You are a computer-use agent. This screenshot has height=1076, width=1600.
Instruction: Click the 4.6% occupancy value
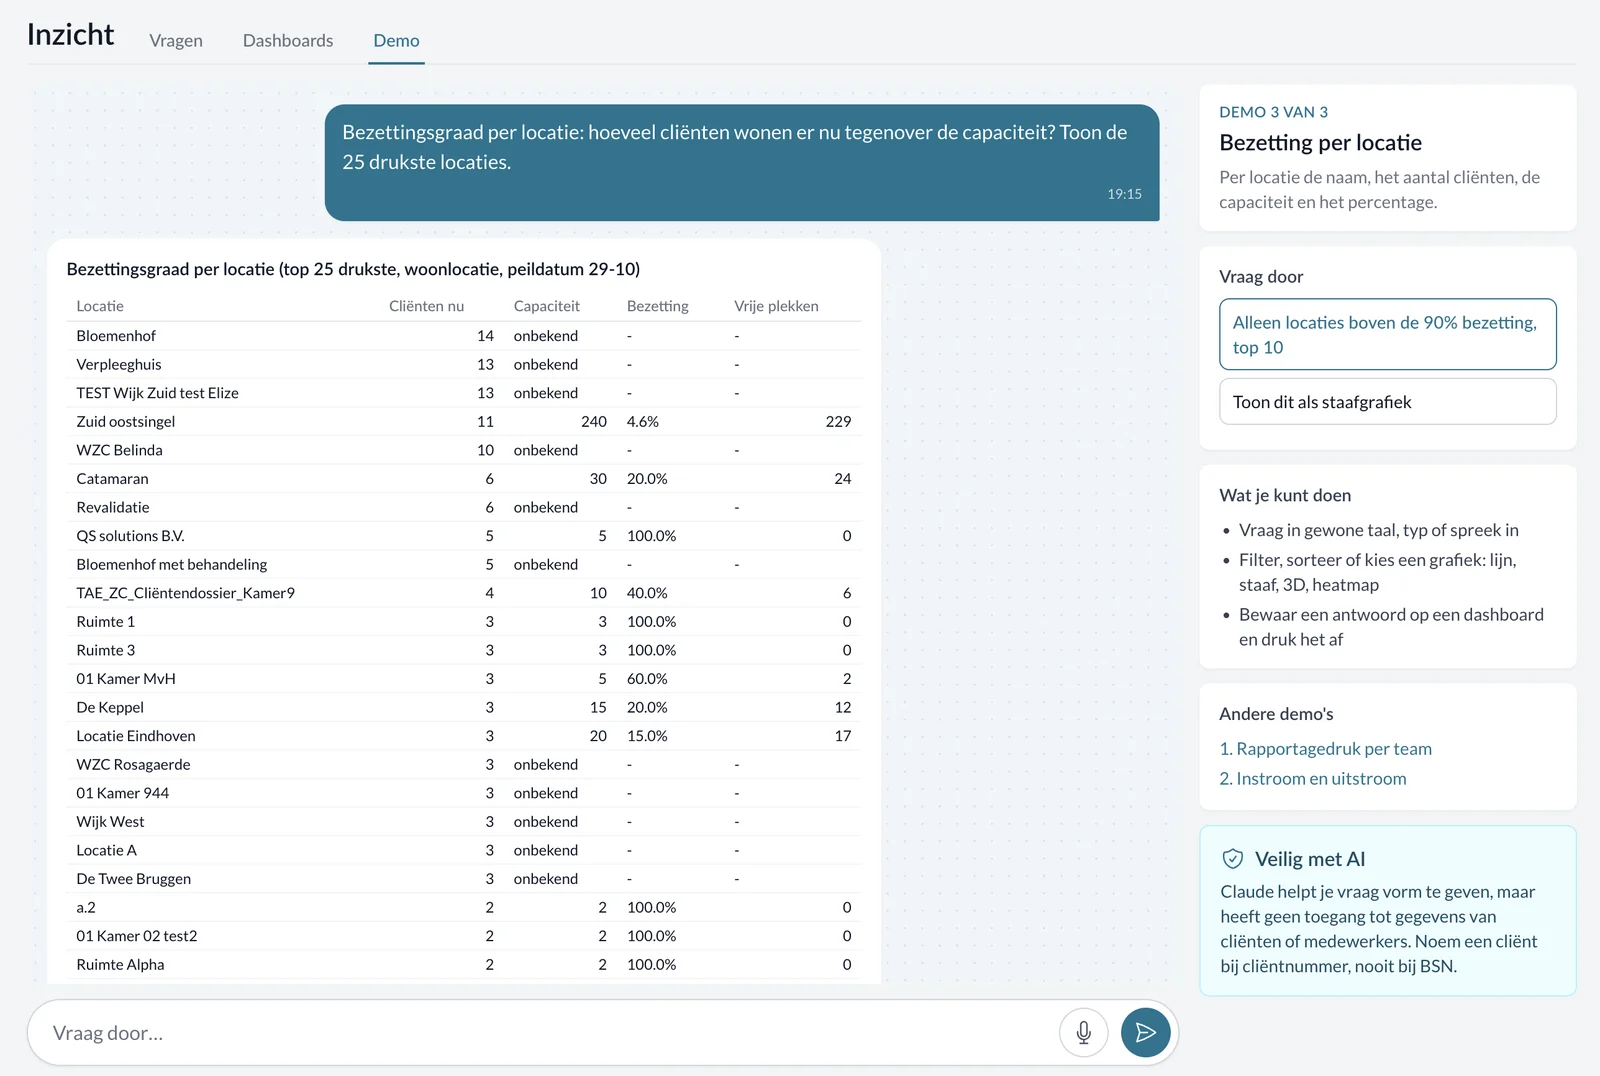point(643,422)
